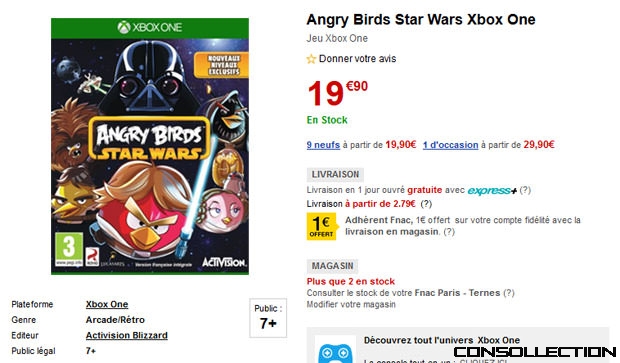Open the 9 neufs offers link
Image resolution: width=620 pixels, height=363 pixels.
click(323, 145)
